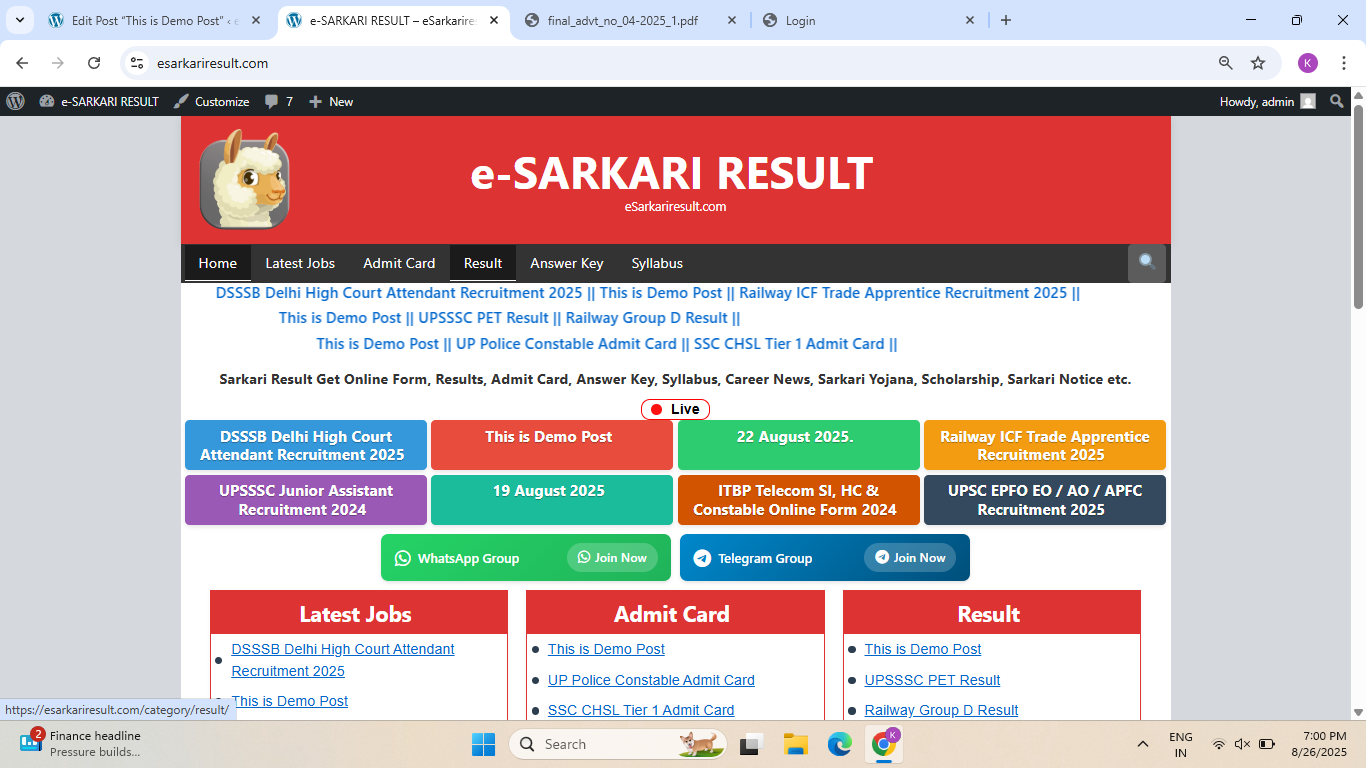Open the Latest Jobs navigation item

(300, 263)
